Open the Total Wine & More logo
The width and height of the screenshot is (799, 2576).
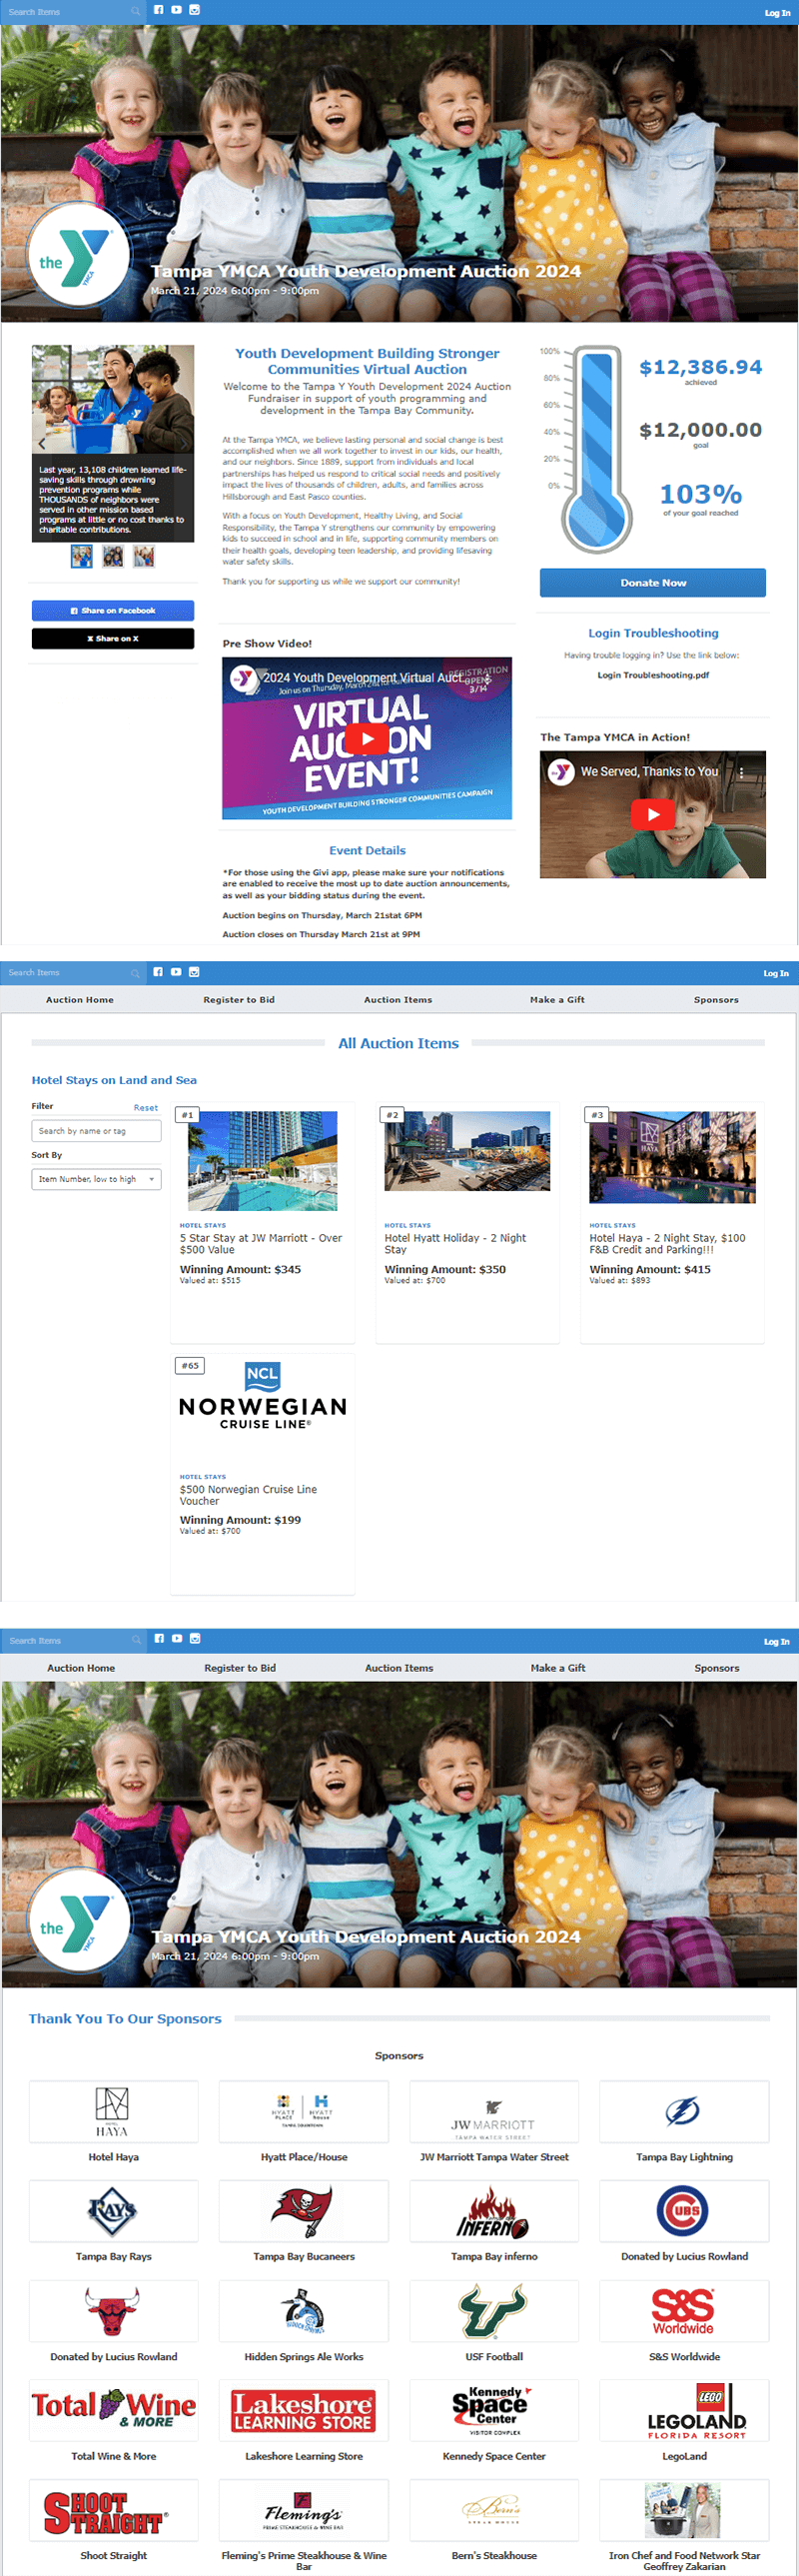[113, 2409]
